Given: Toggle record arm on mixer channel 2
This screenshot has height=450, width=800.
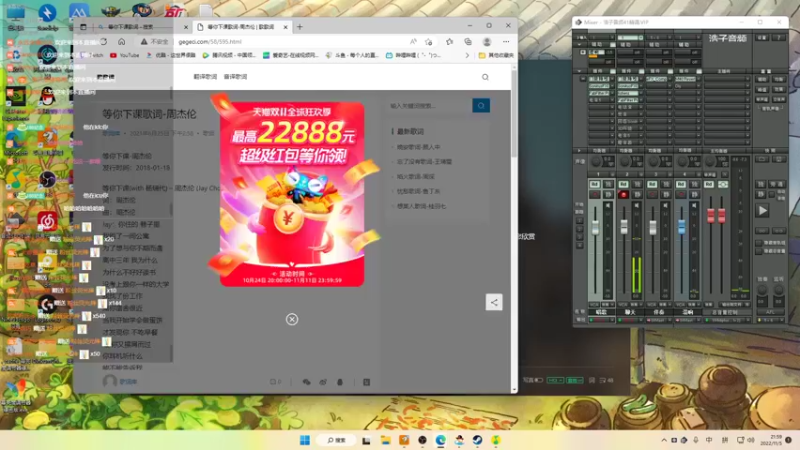Looking at the screenshot, I should (623, 194).
